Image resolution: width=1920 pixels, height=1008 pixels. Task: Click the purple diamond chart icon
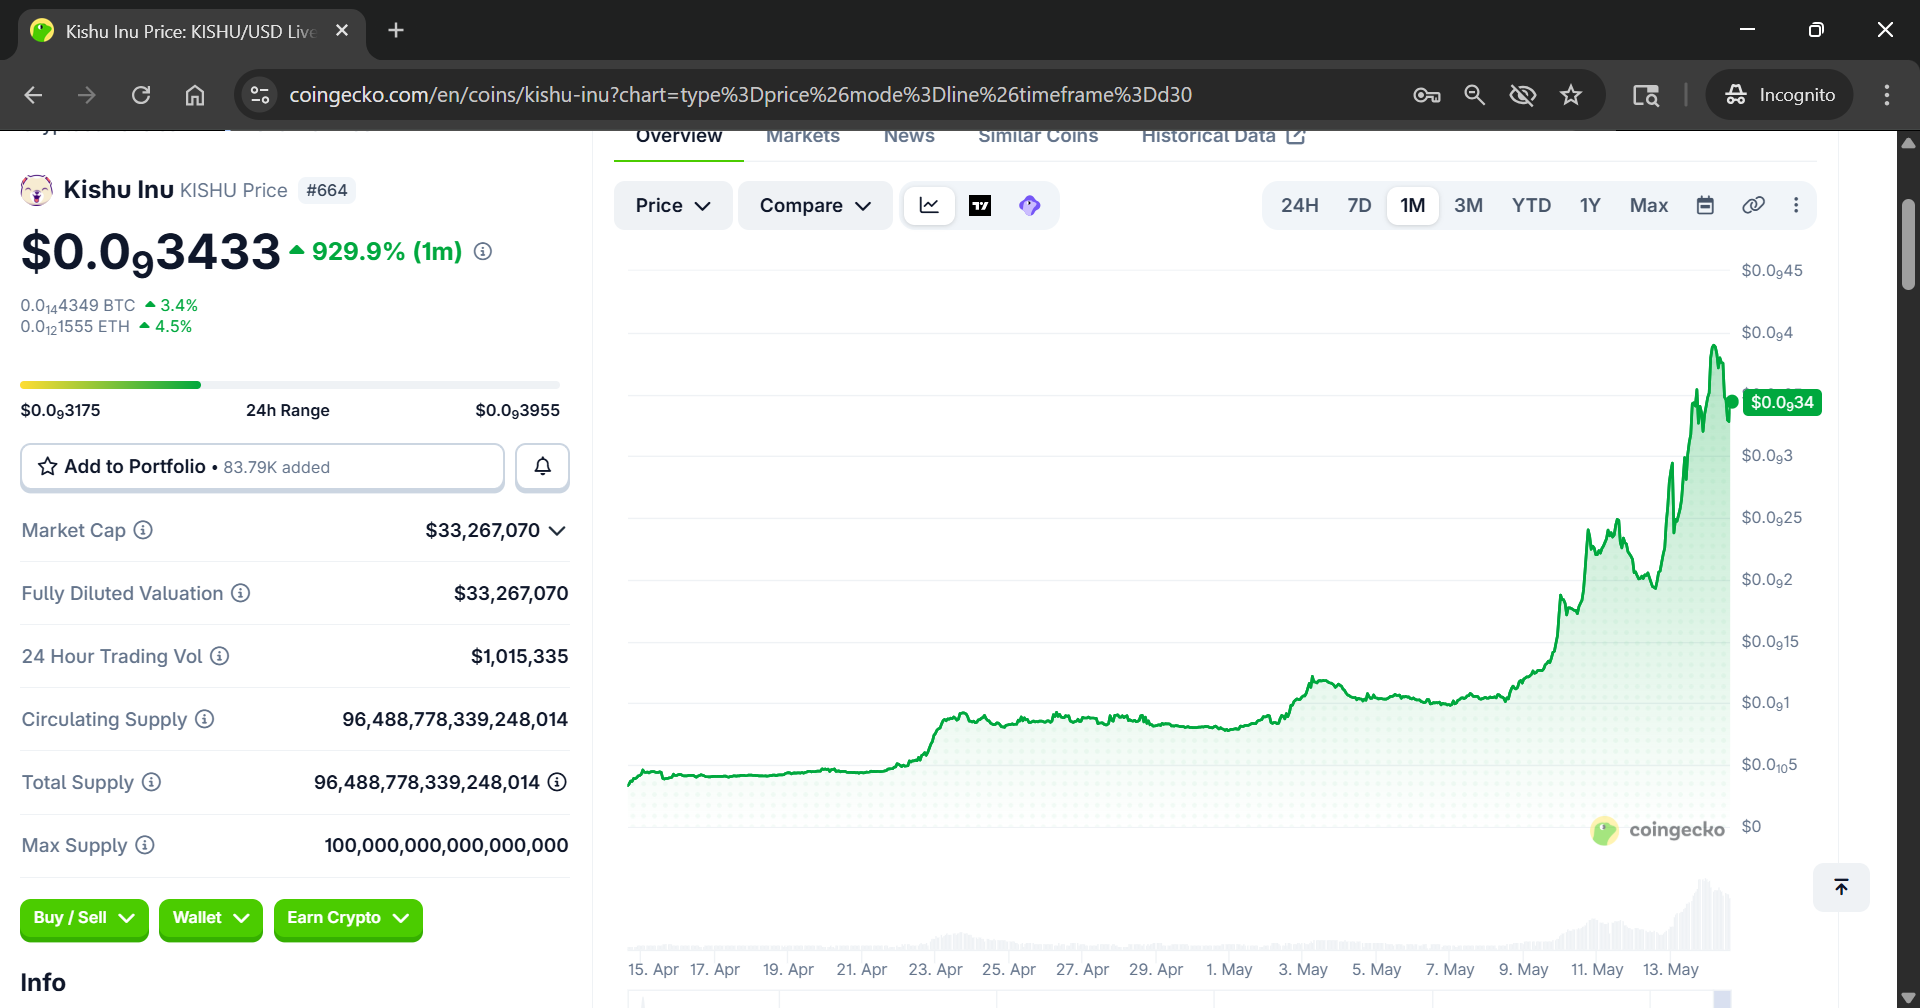click(x=1030, y=206)
